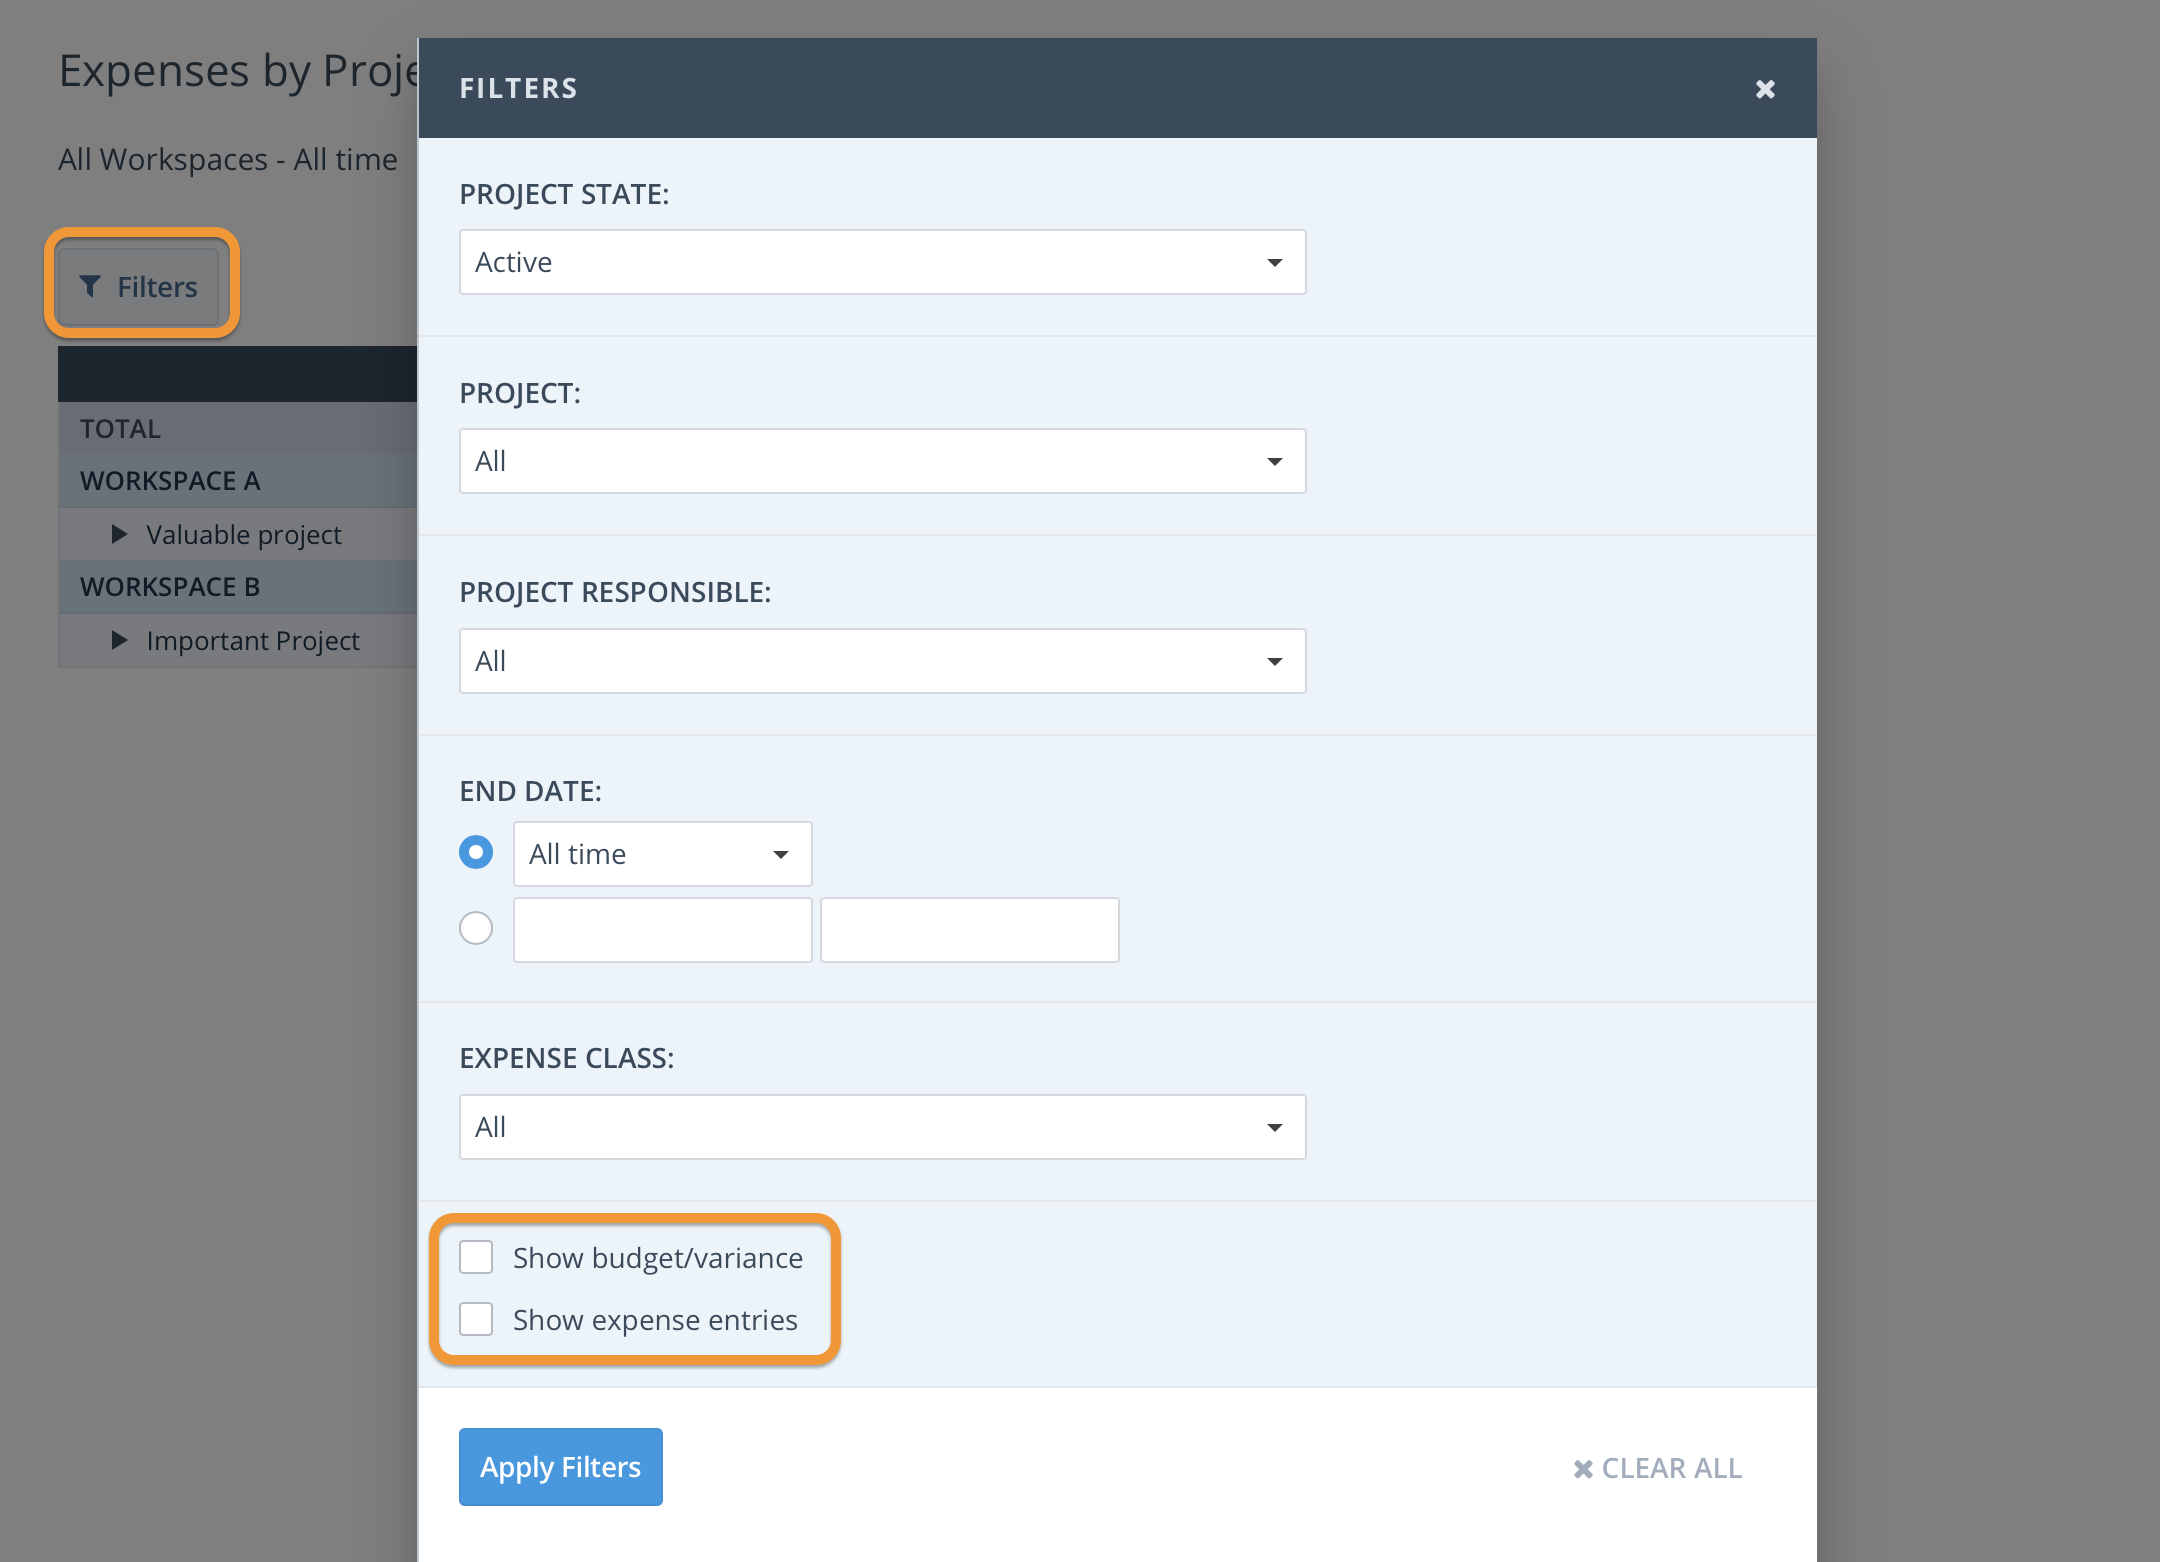Click the Filters button on the report page
2160x1562 pixels.
[141, 285]
